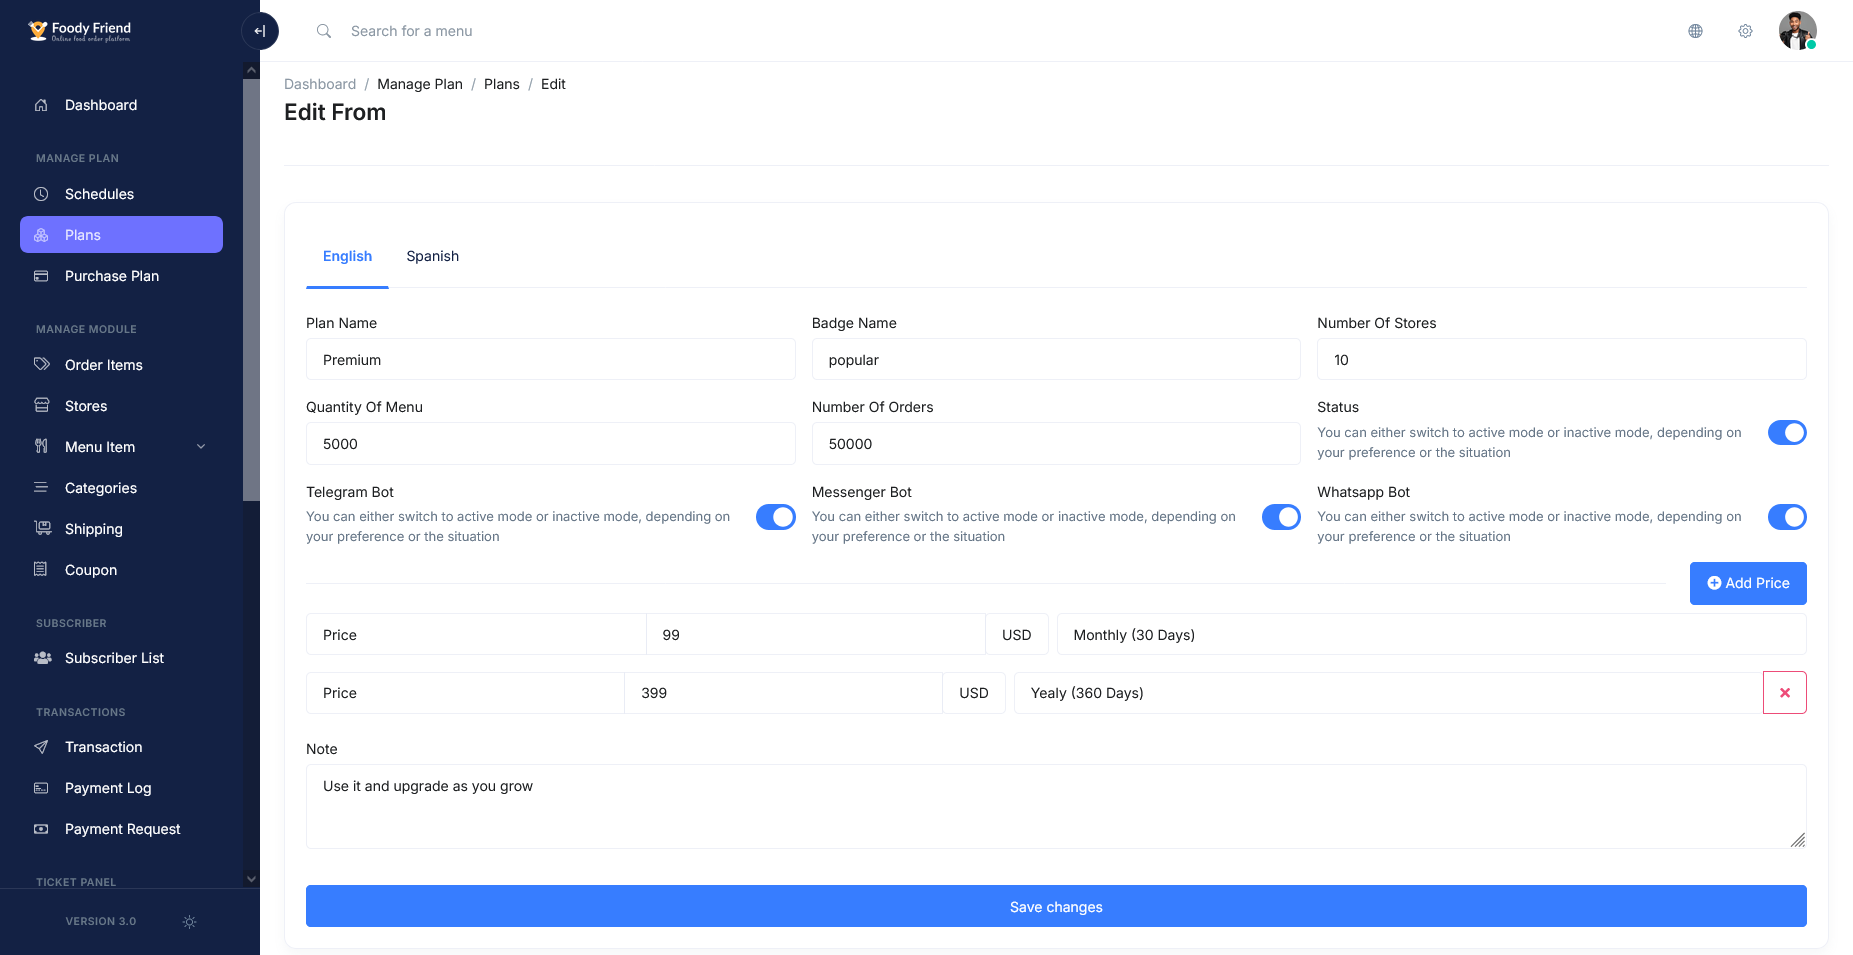
Task: Disable the Telegram Bot switch
Action: coord(775,517)
